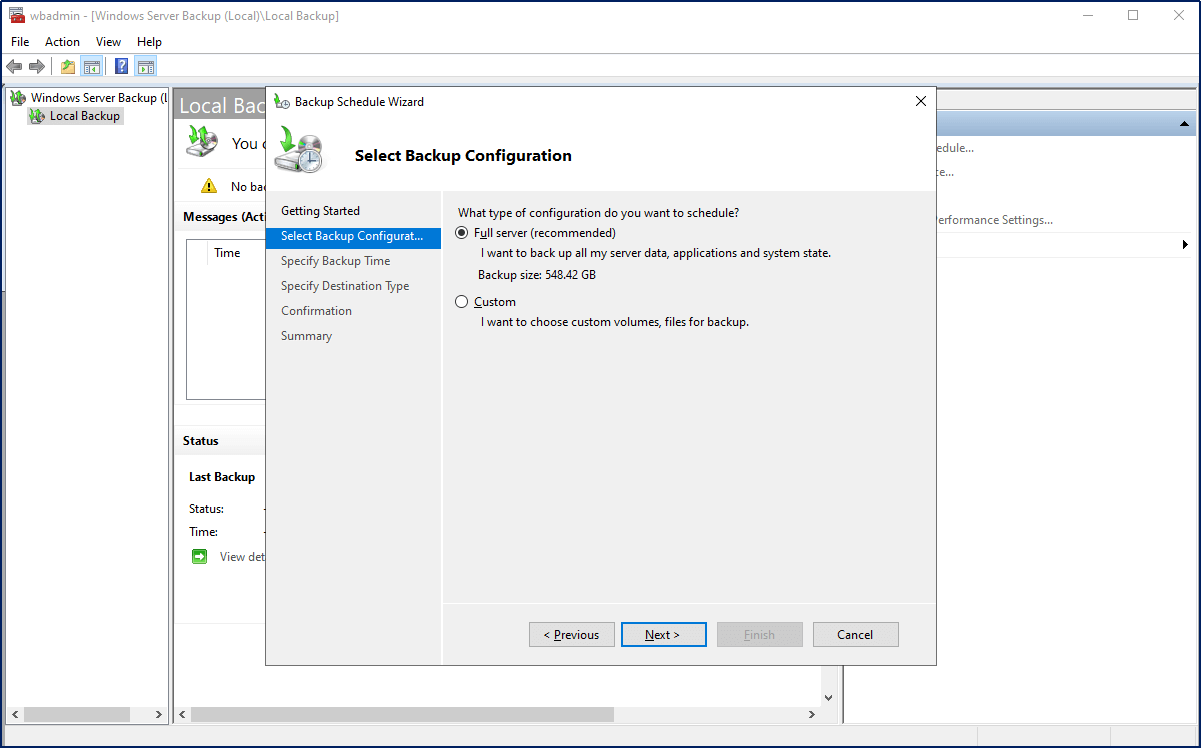Viewport: 1201px width, 748px height.
Task: Click the Forward arrow in the toolbar
Action: click(37, 67)
